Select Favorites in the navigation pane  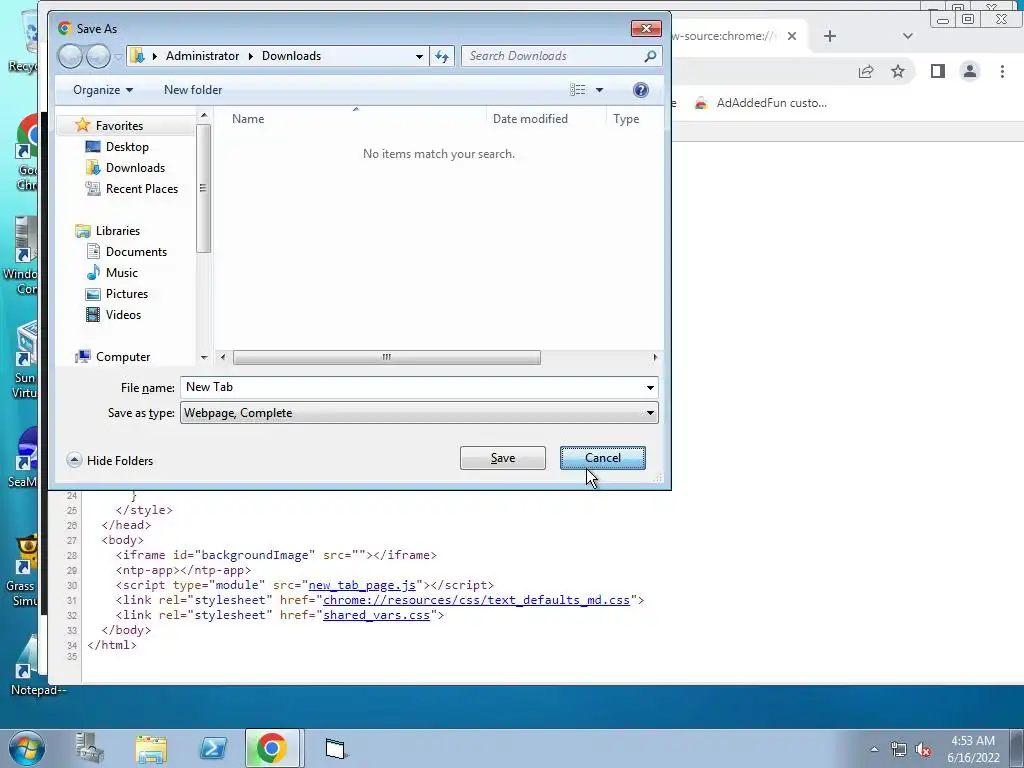(x=119, y=125)
